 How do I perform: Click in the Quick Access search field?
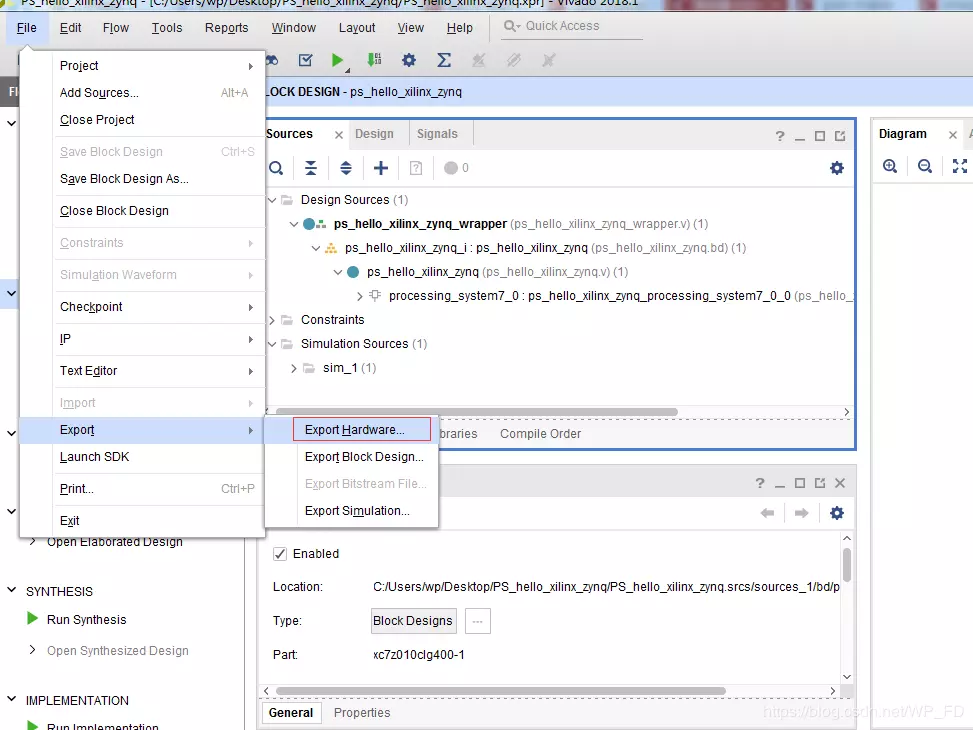click(571, 26)
